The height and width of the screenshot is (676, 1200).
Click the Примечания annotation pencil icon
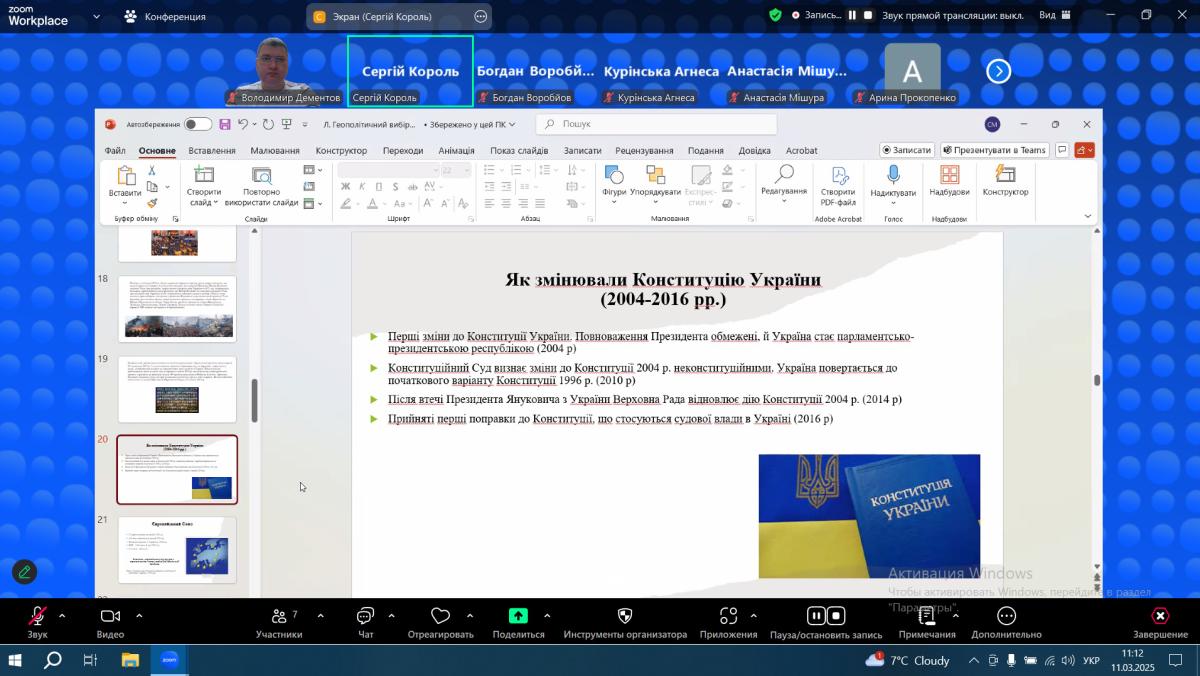926,616
